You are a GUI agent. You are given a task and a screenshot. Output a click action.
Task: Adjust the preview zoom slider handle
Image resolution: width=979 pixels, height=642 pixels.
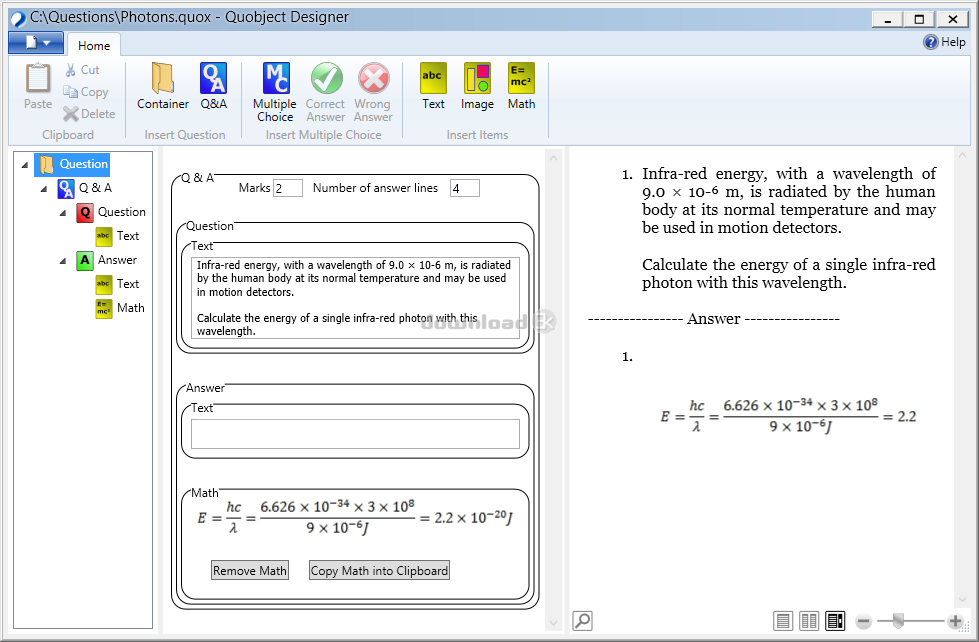(898, 621)
